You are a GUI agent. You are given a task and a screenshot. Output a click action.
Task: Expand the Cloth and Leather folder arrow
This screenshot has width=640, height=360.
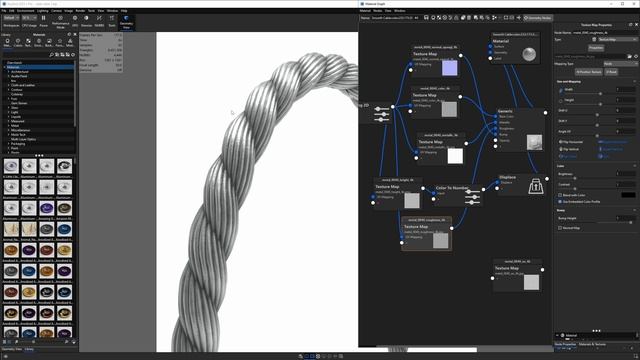tap(9, 85)
